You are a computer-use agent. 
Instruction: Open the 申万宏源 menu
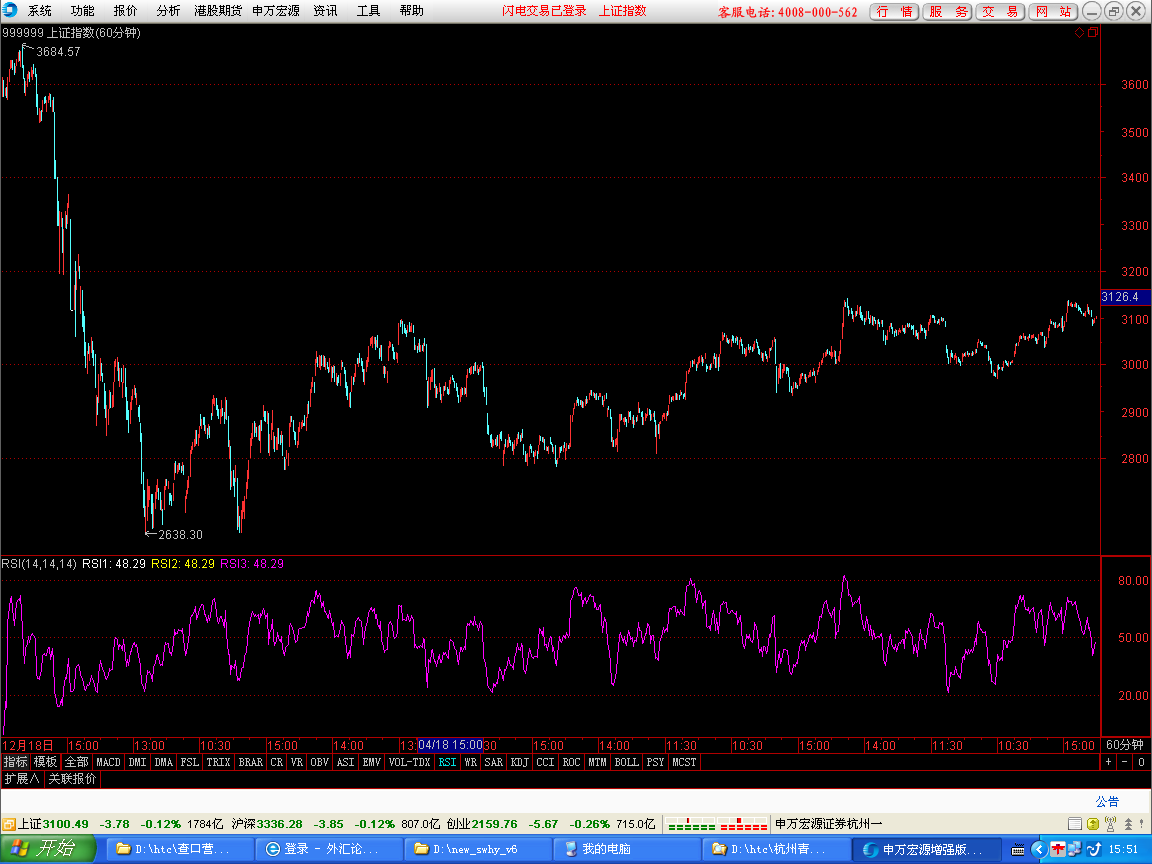[x=276, y=10]
